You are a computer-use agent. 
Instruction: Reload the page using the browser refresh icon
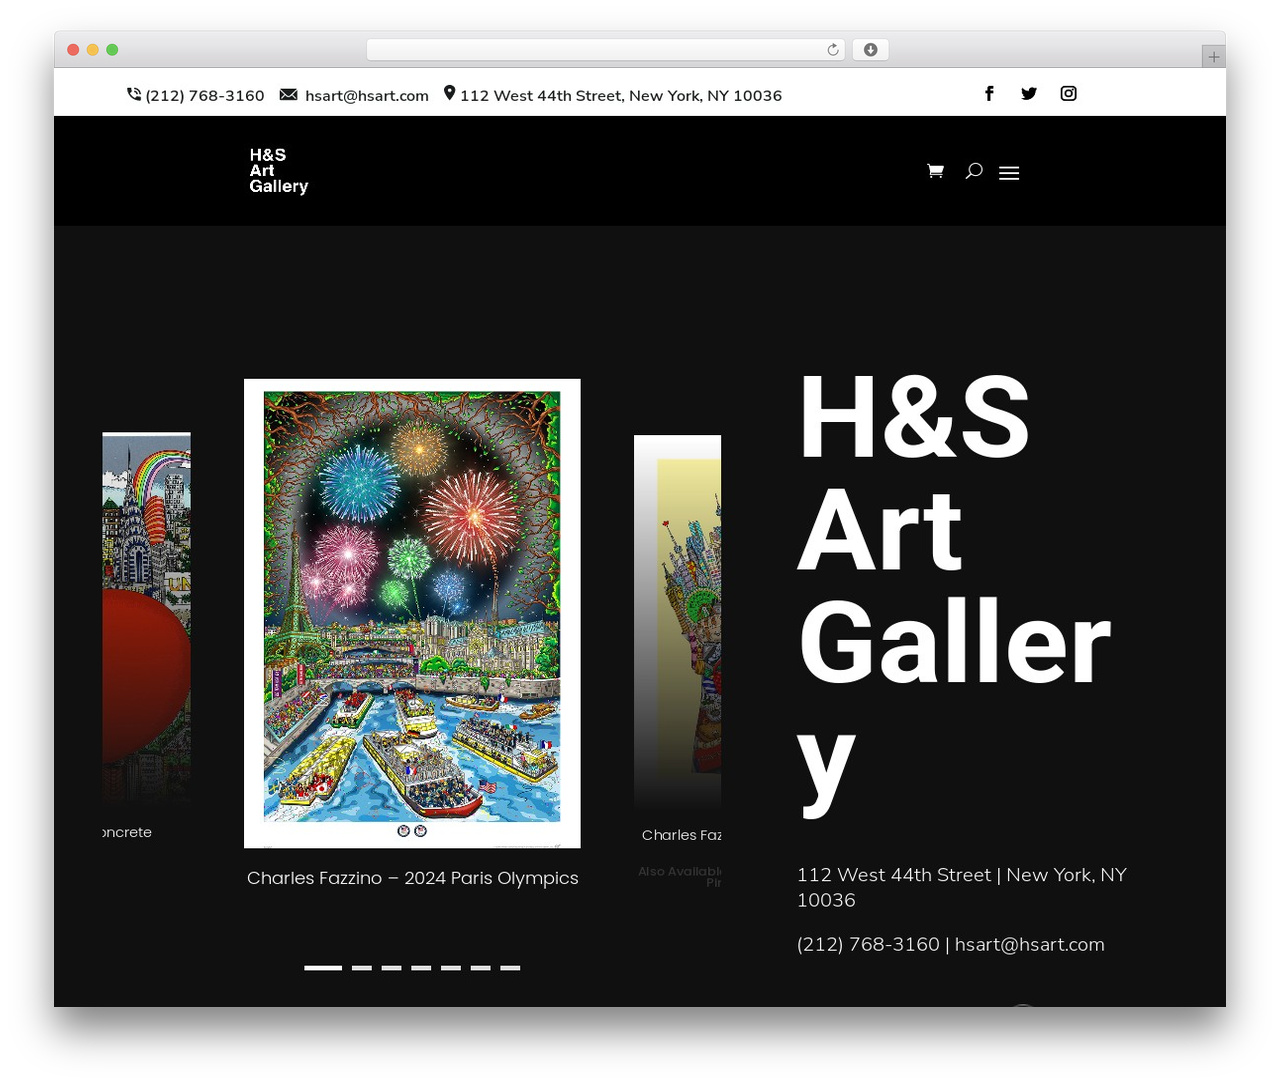click(833, 50)
